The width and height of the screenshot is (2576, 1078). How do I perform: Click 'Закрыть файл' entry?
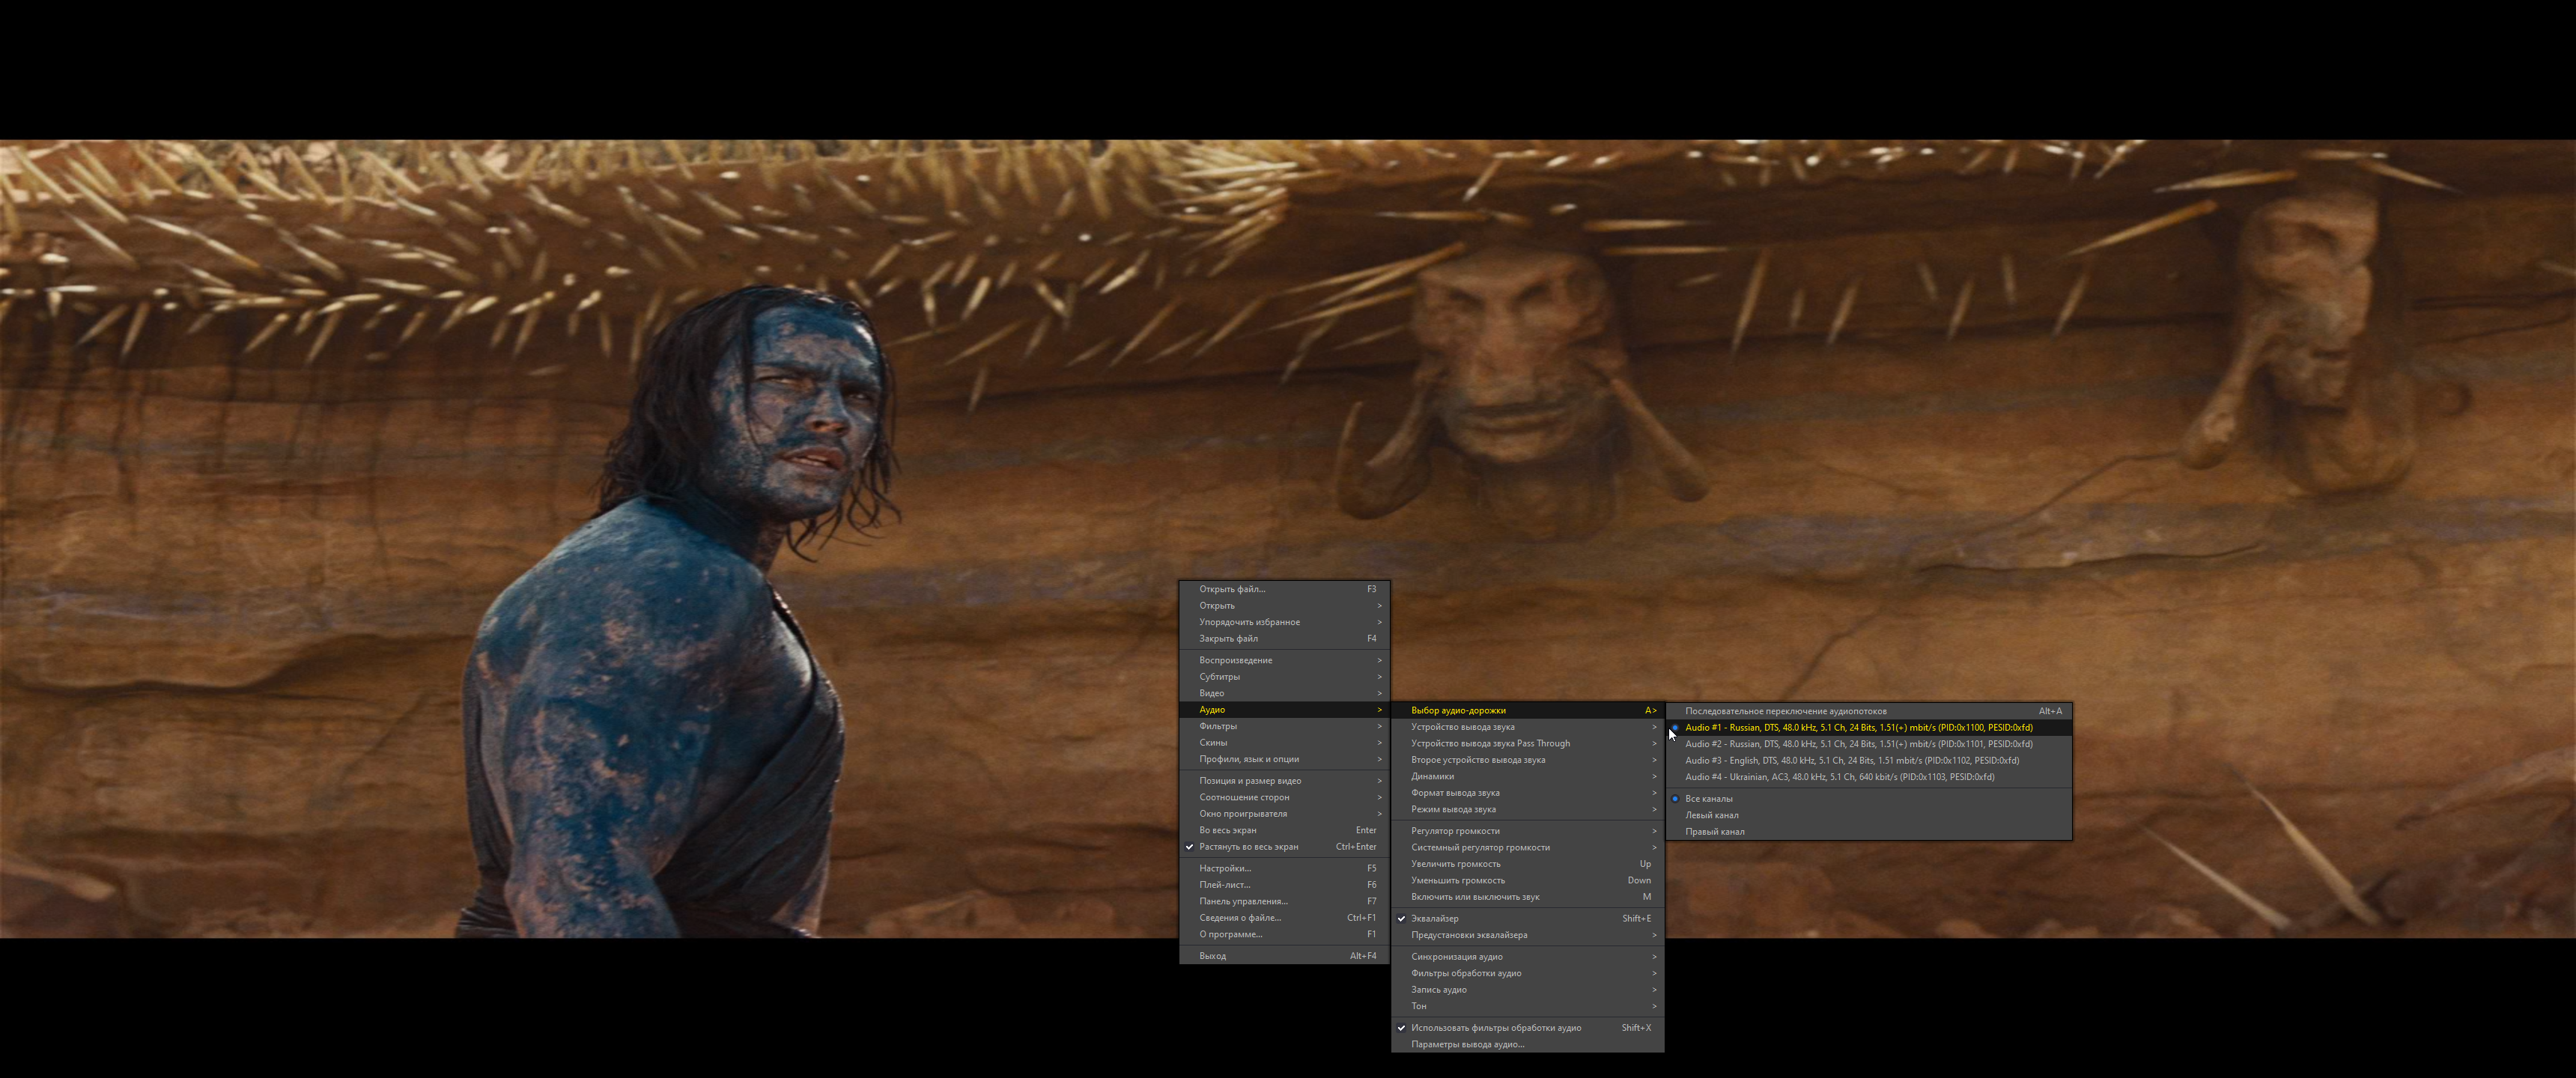1285,638
